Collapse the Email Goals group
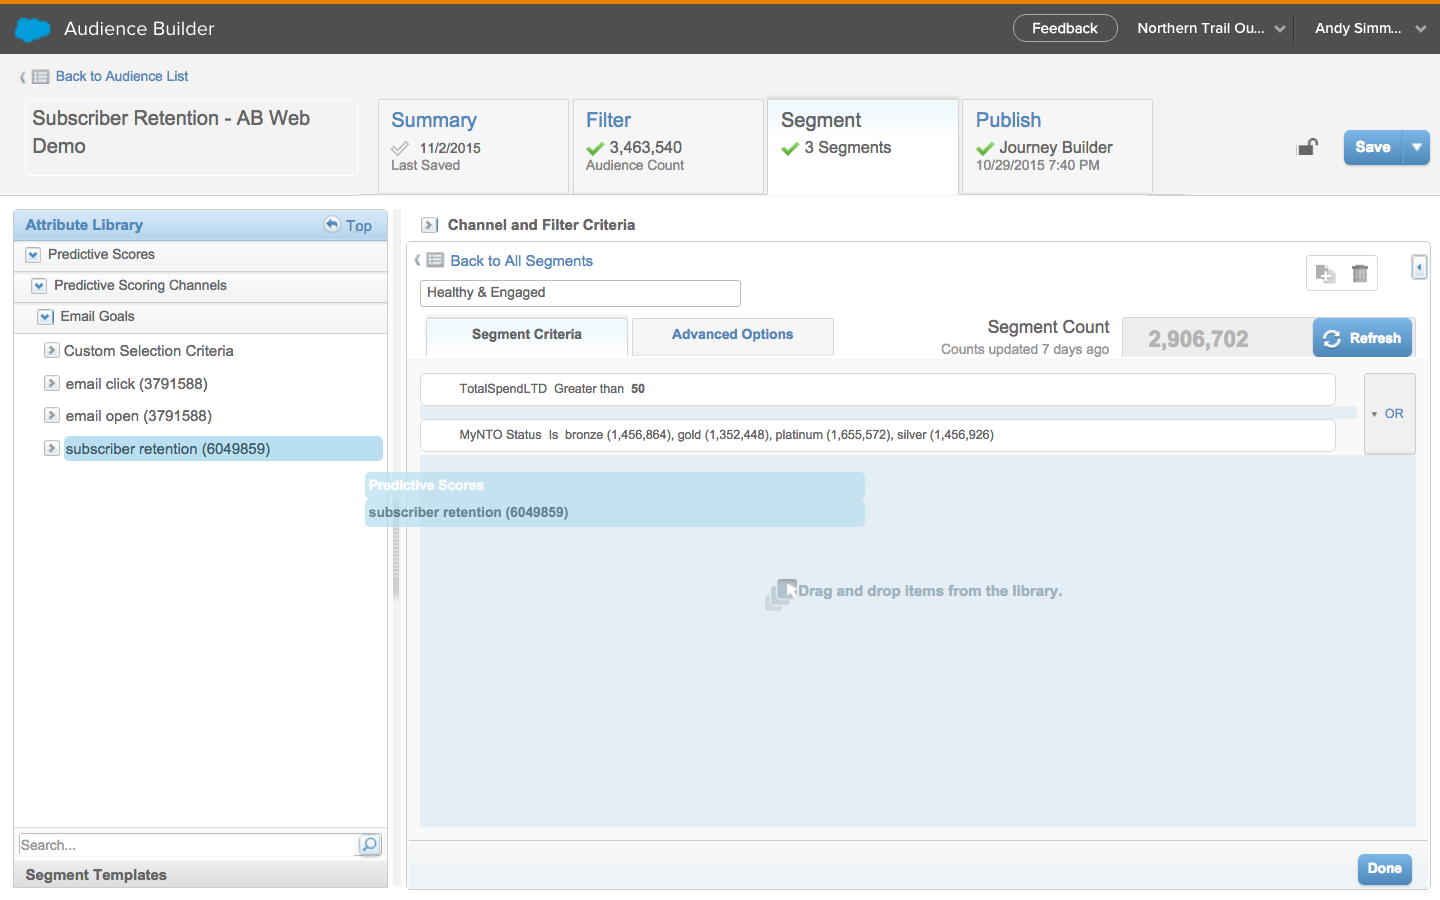This screenshot has height=900, width=1440. [x=45, y=317]
